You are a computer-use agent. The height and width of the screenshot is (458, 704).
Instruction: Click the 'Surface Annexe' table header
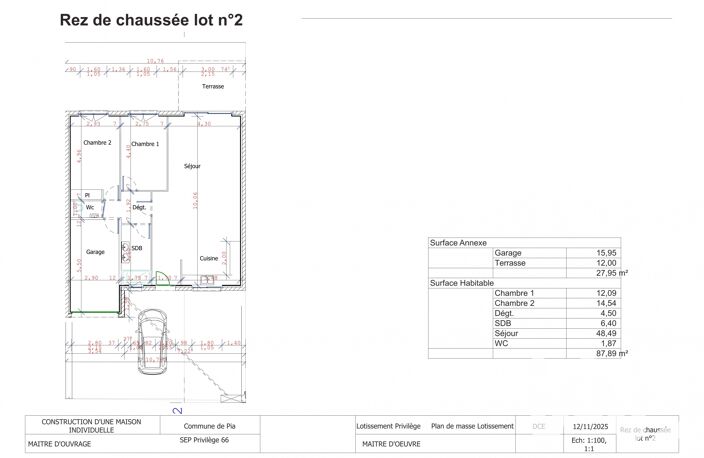click(458, 243)
